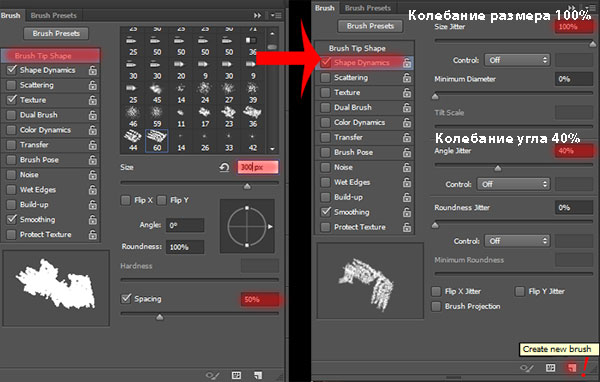Pick brush tip numbered 45
Image resolution: width=600 pixels, height=382 pixels.
(157, 93)
